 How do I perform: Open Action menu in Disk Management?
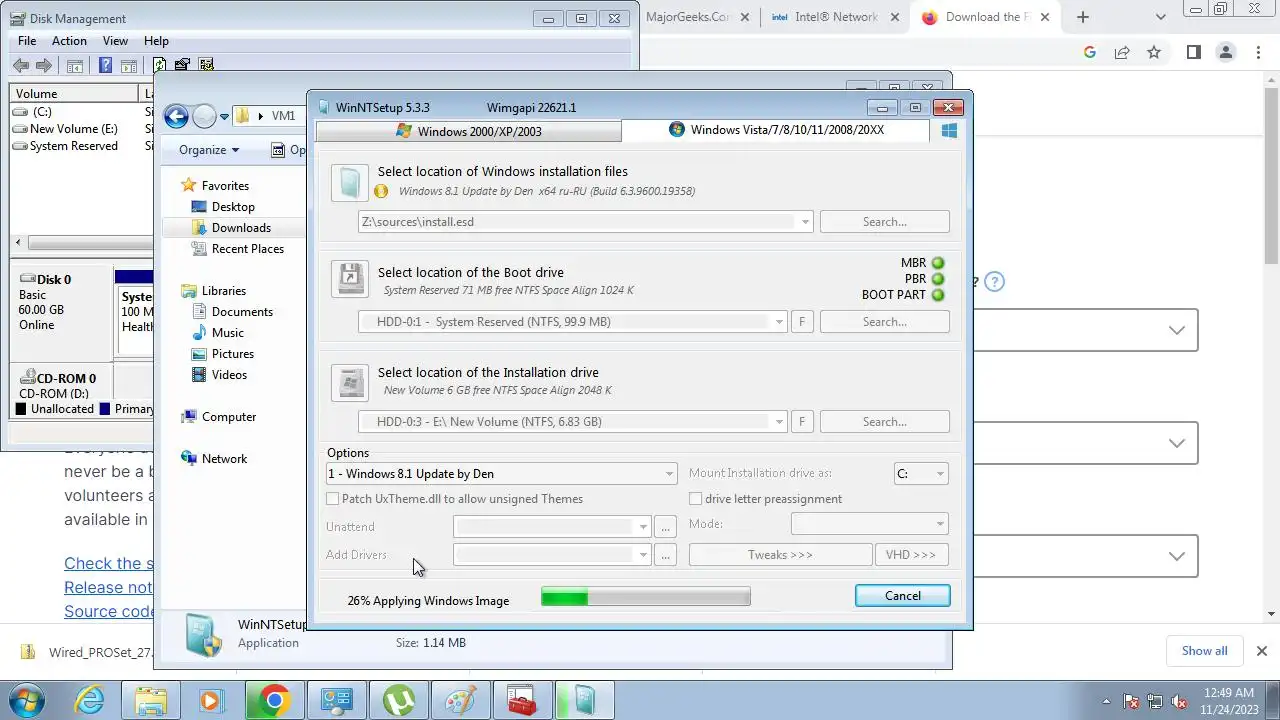[x=69, y=41]
